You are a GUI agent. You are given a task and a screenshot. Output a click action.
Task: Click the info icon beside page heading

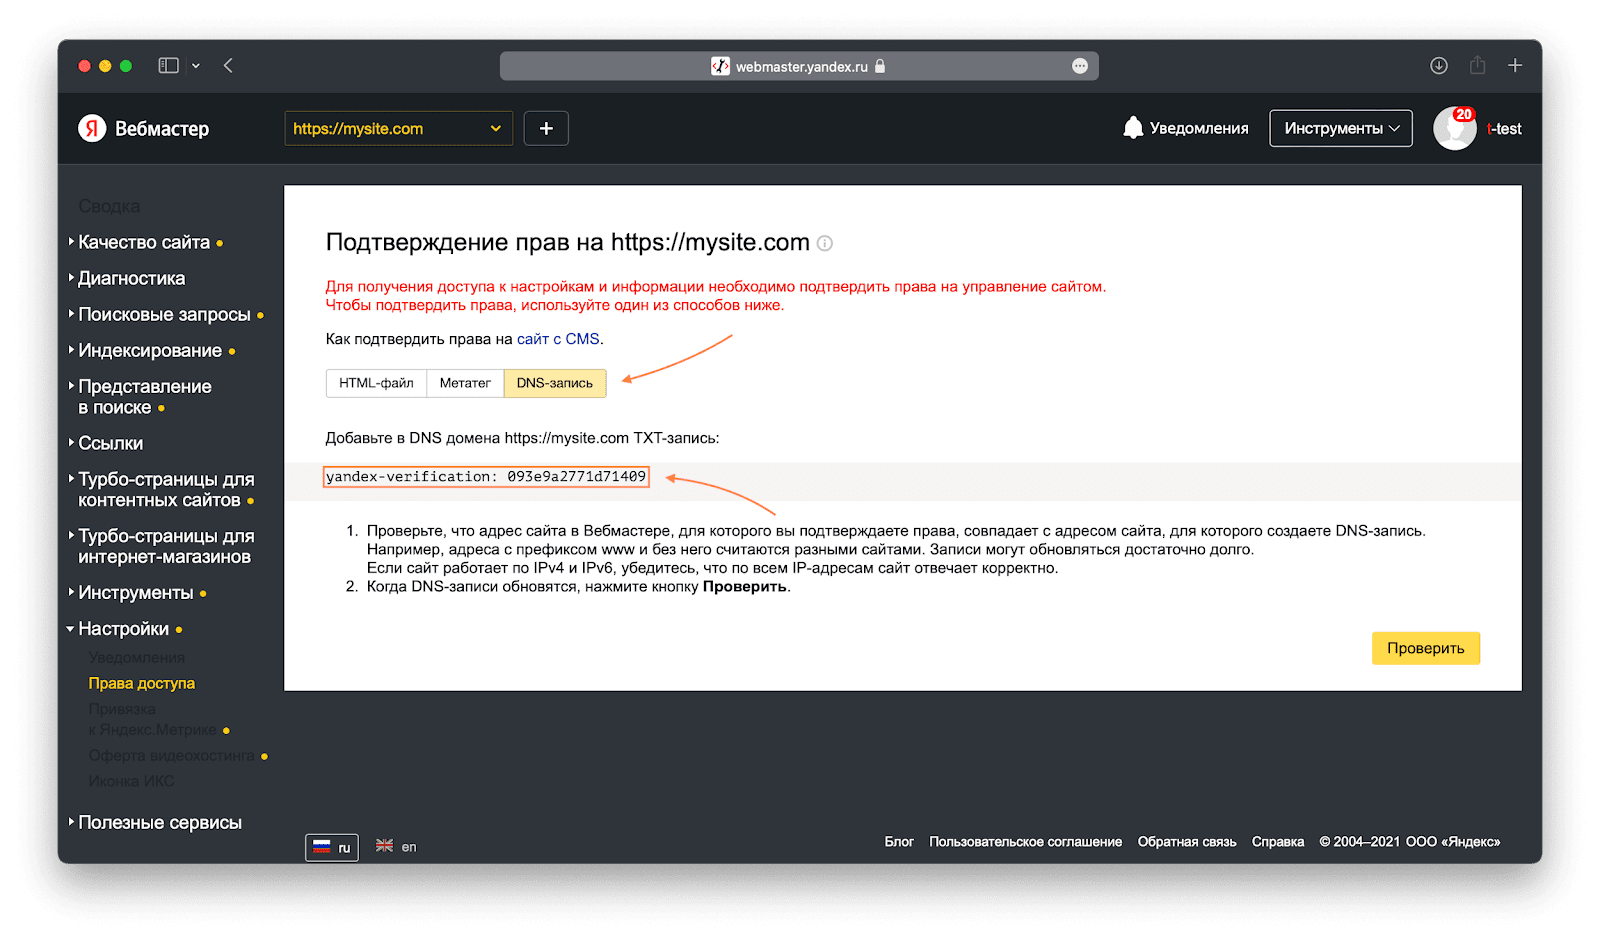[825, 243]
